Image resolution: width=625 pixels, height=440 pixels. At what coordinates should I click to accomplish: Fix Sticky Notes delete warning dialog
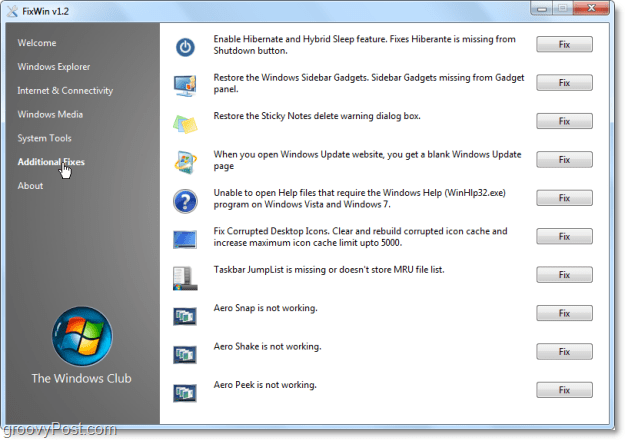564,121
